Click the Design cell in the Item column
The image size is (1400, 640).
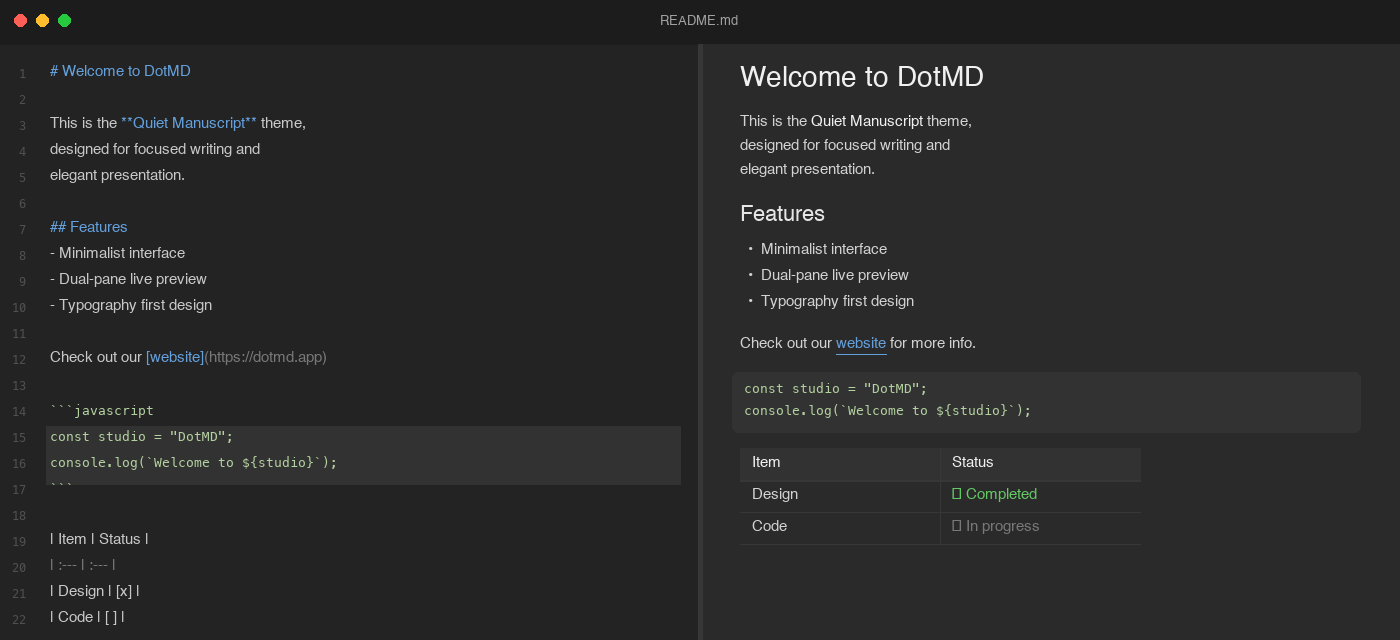pos(774,493)
